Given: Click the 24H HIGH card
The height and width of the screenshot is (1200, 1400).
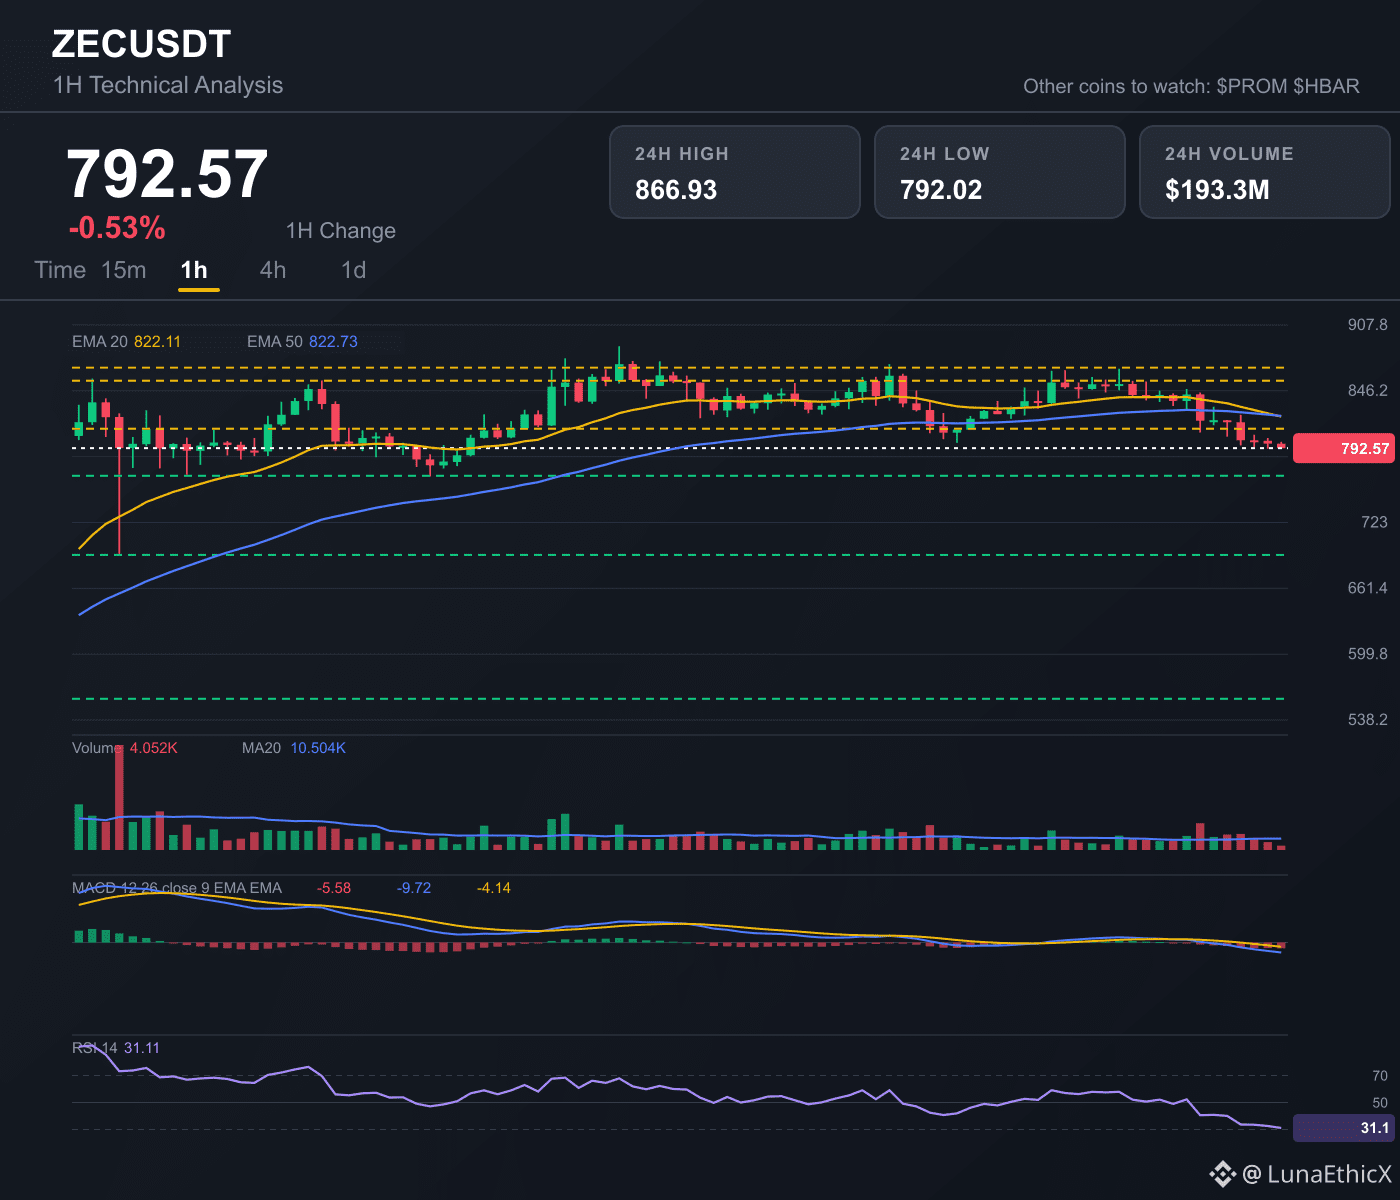Looking at the screenshot, I should (735, 172).
